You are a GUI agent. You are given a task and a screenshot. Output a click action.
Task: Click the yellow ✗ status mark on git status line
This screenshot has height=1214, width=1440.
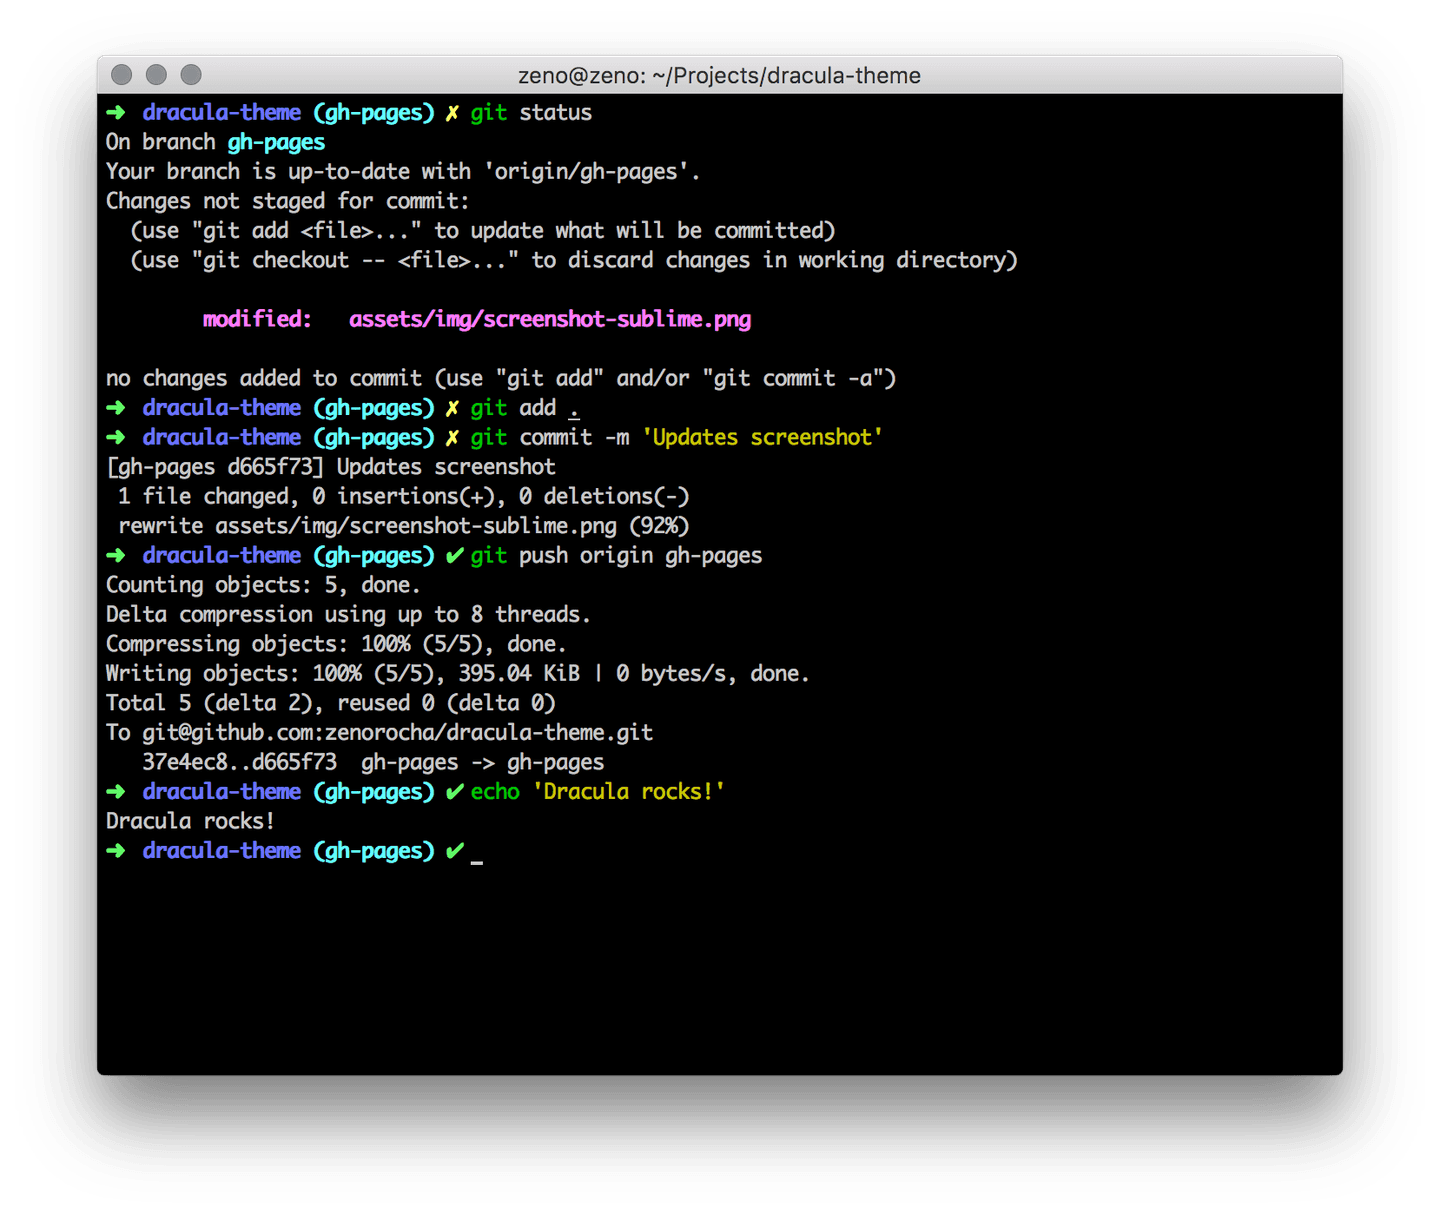pos(452,112)
